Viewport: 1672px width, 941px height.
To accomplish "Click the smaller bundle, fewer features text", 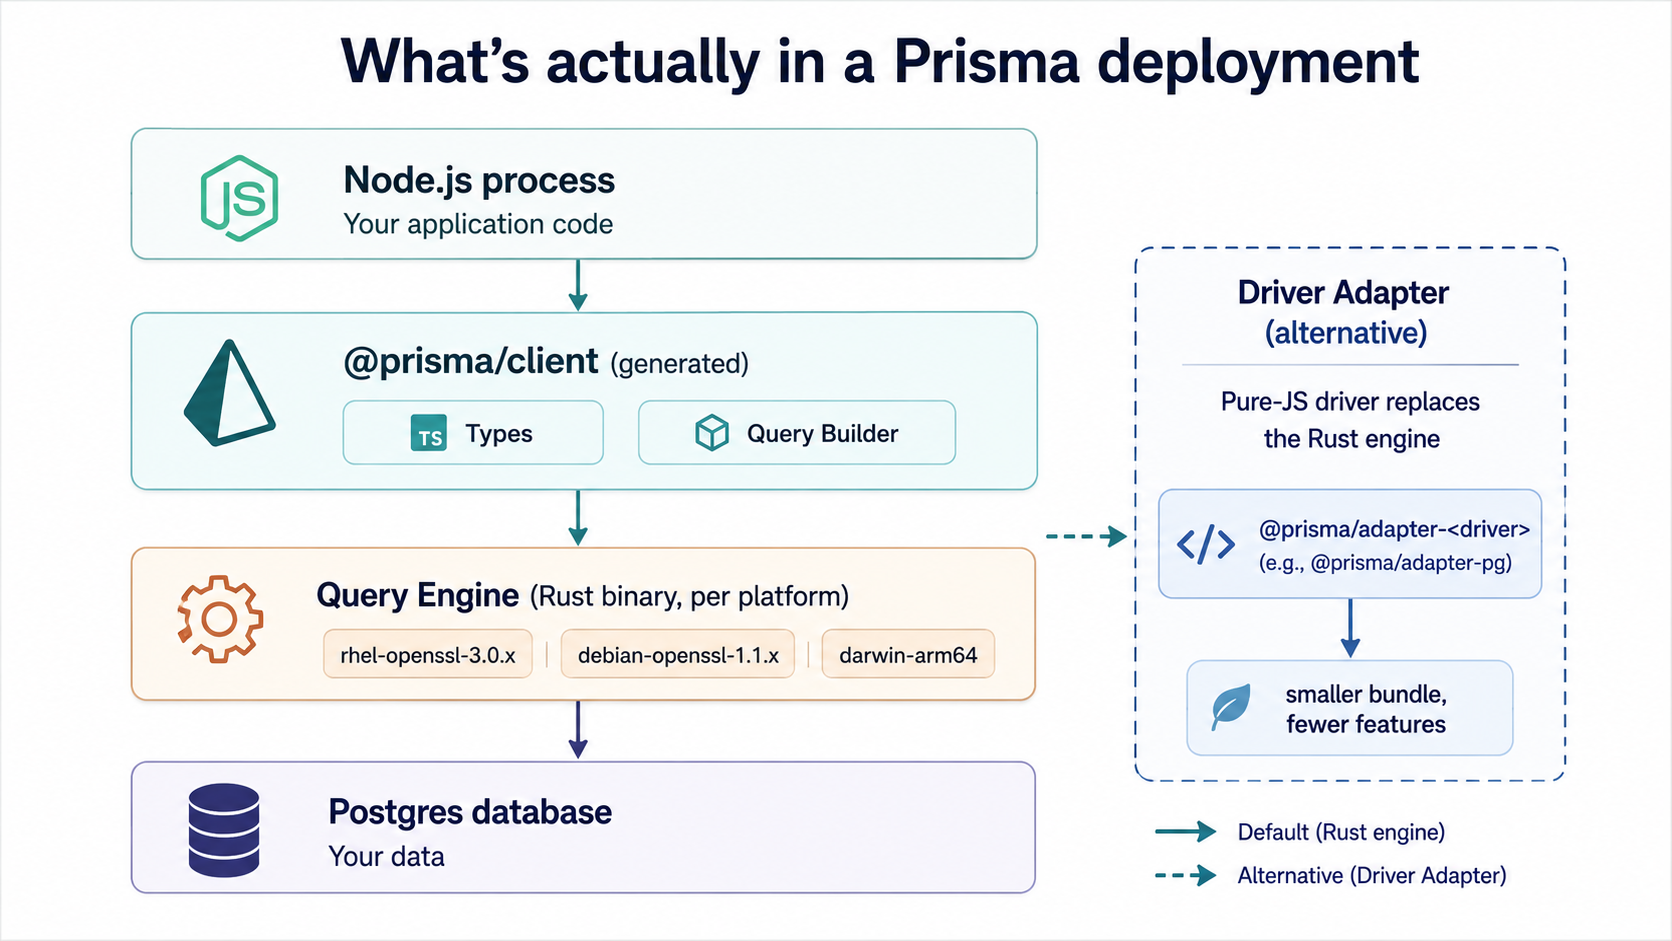I will [1366, 709].
